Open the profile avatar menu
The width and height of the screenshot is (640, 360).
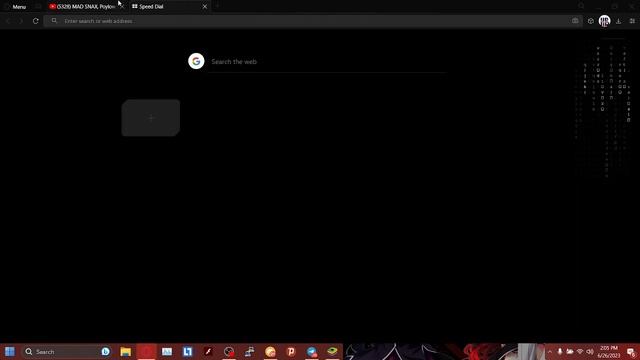(x=604, y=21)
